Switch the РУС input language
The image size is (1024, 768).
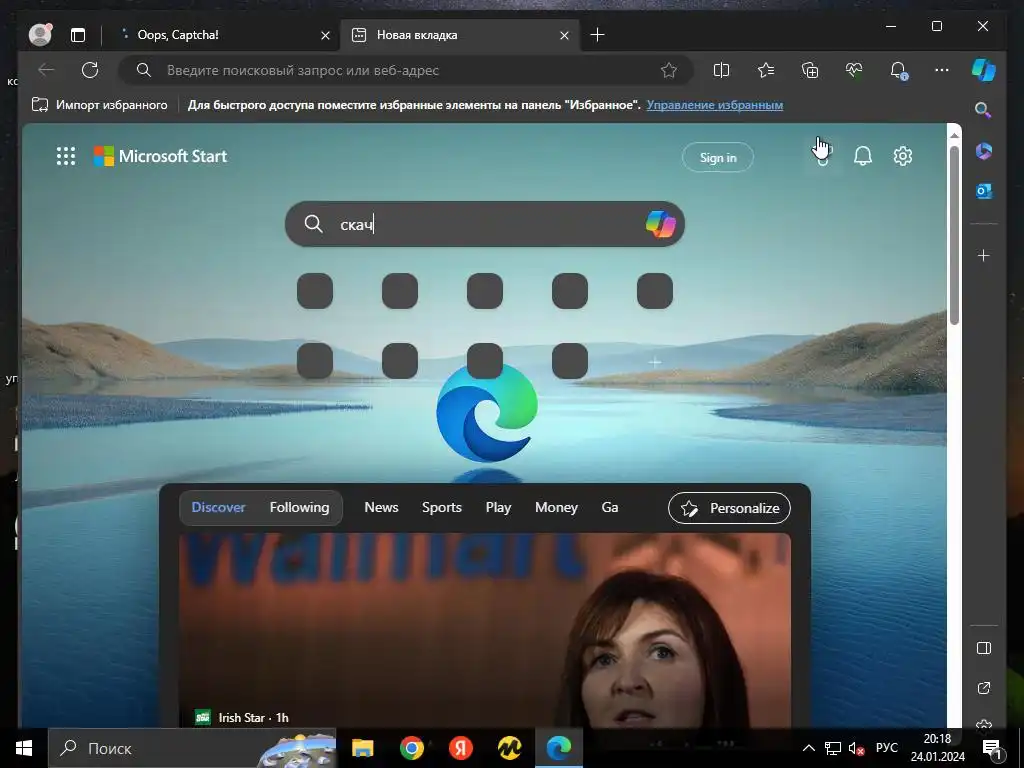(x=886, y=748)
